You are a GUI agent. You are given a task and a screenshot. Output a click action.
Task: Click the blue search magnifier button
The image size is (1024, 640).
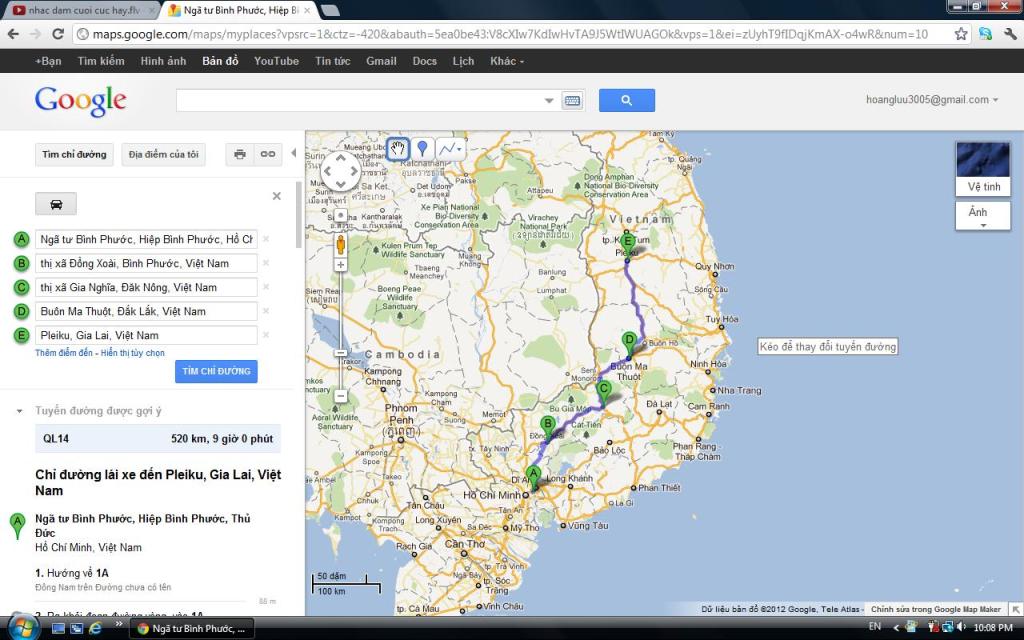[627, 100]
